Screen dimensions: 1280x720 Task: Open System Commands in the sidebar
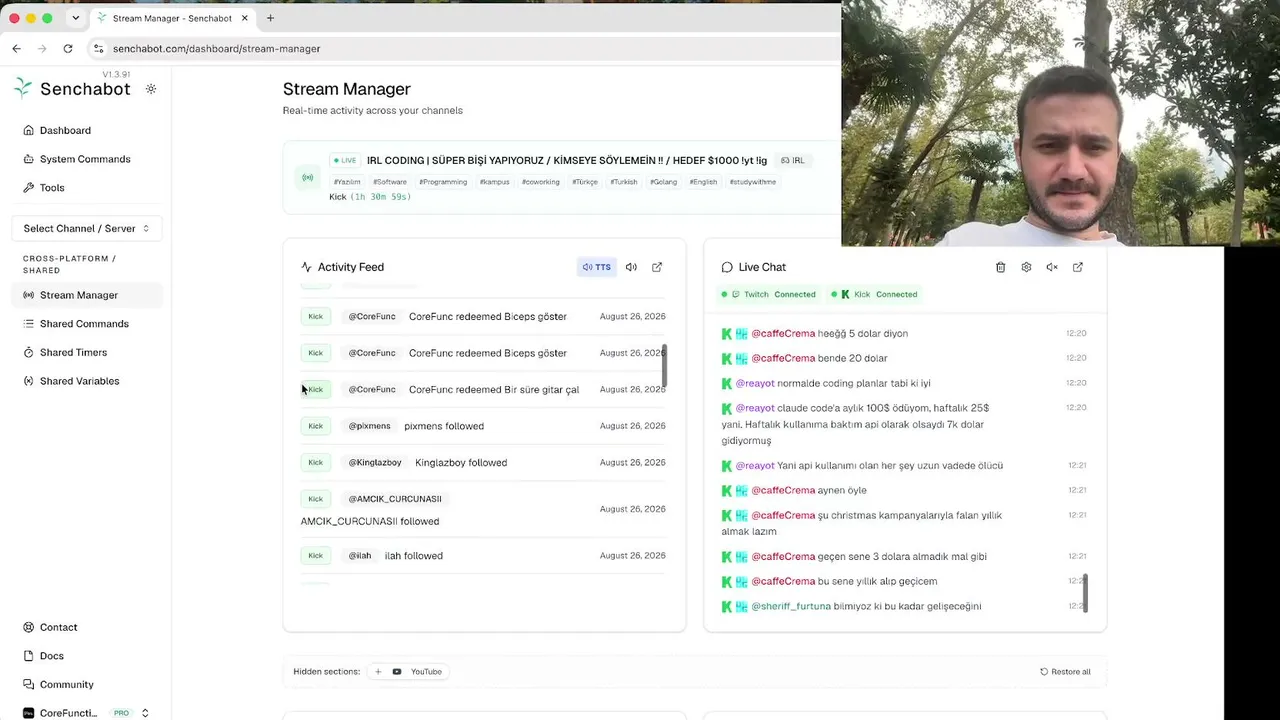85,159
